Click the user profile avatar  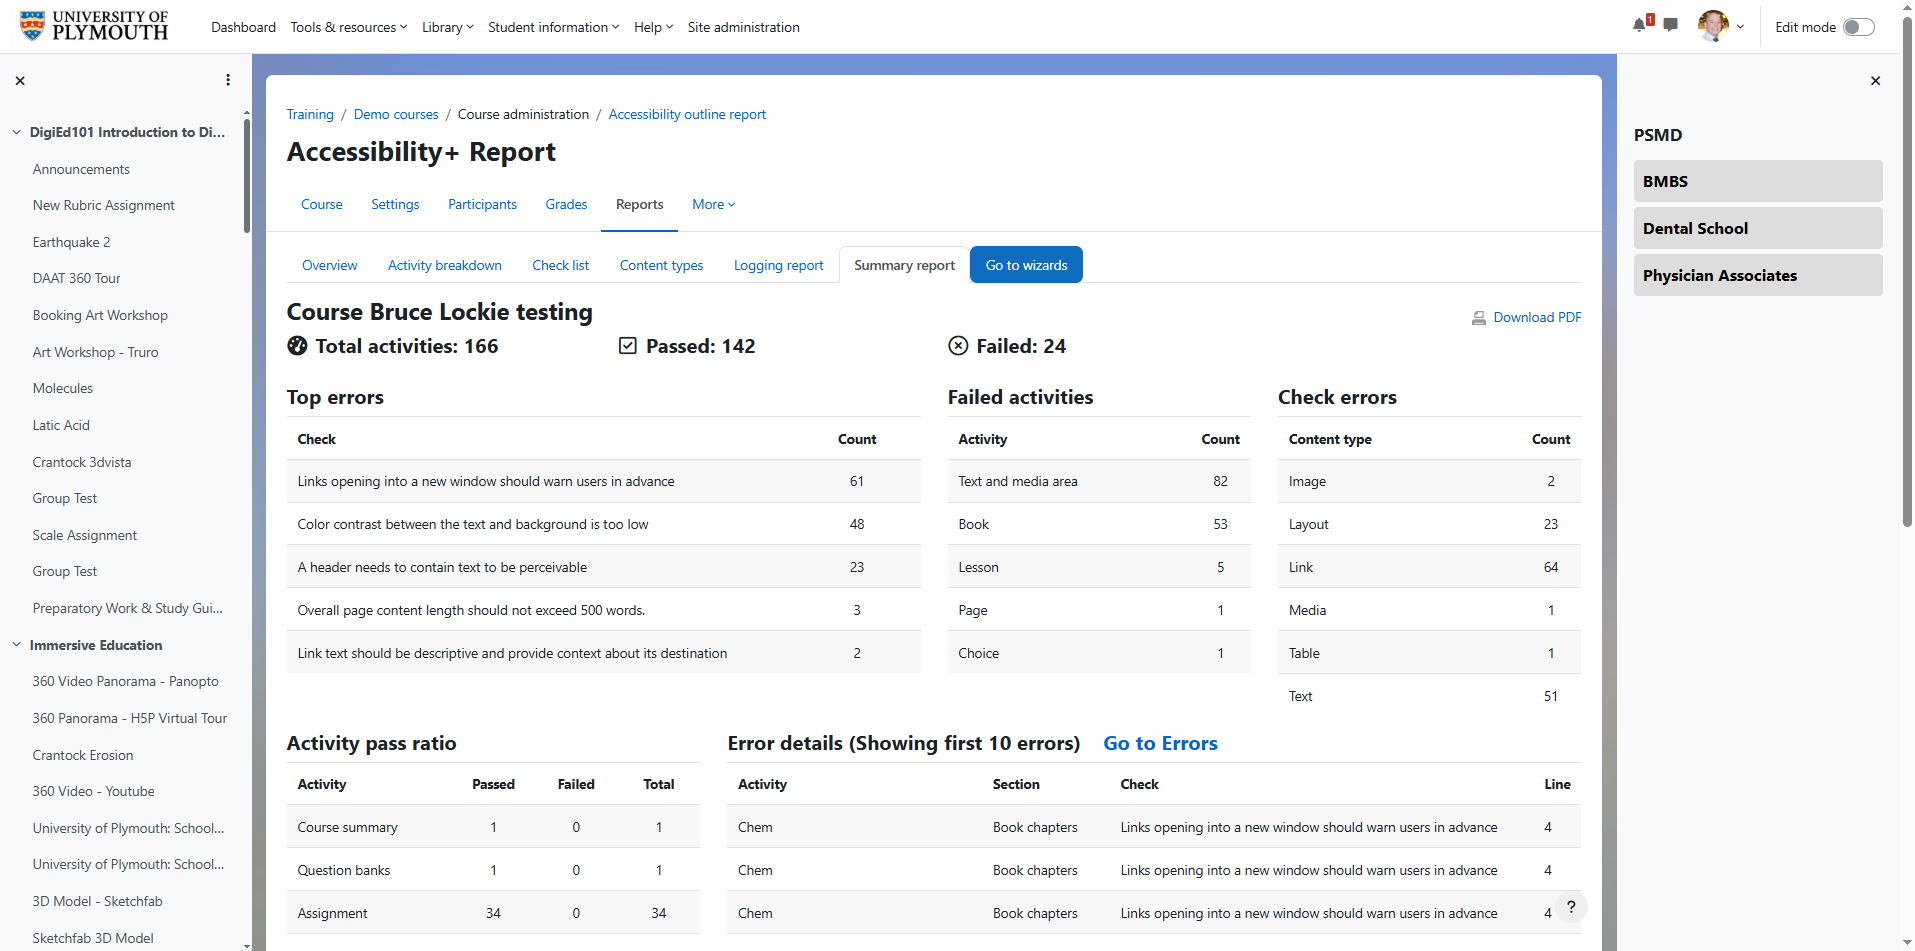click(x=1713, y=26)
